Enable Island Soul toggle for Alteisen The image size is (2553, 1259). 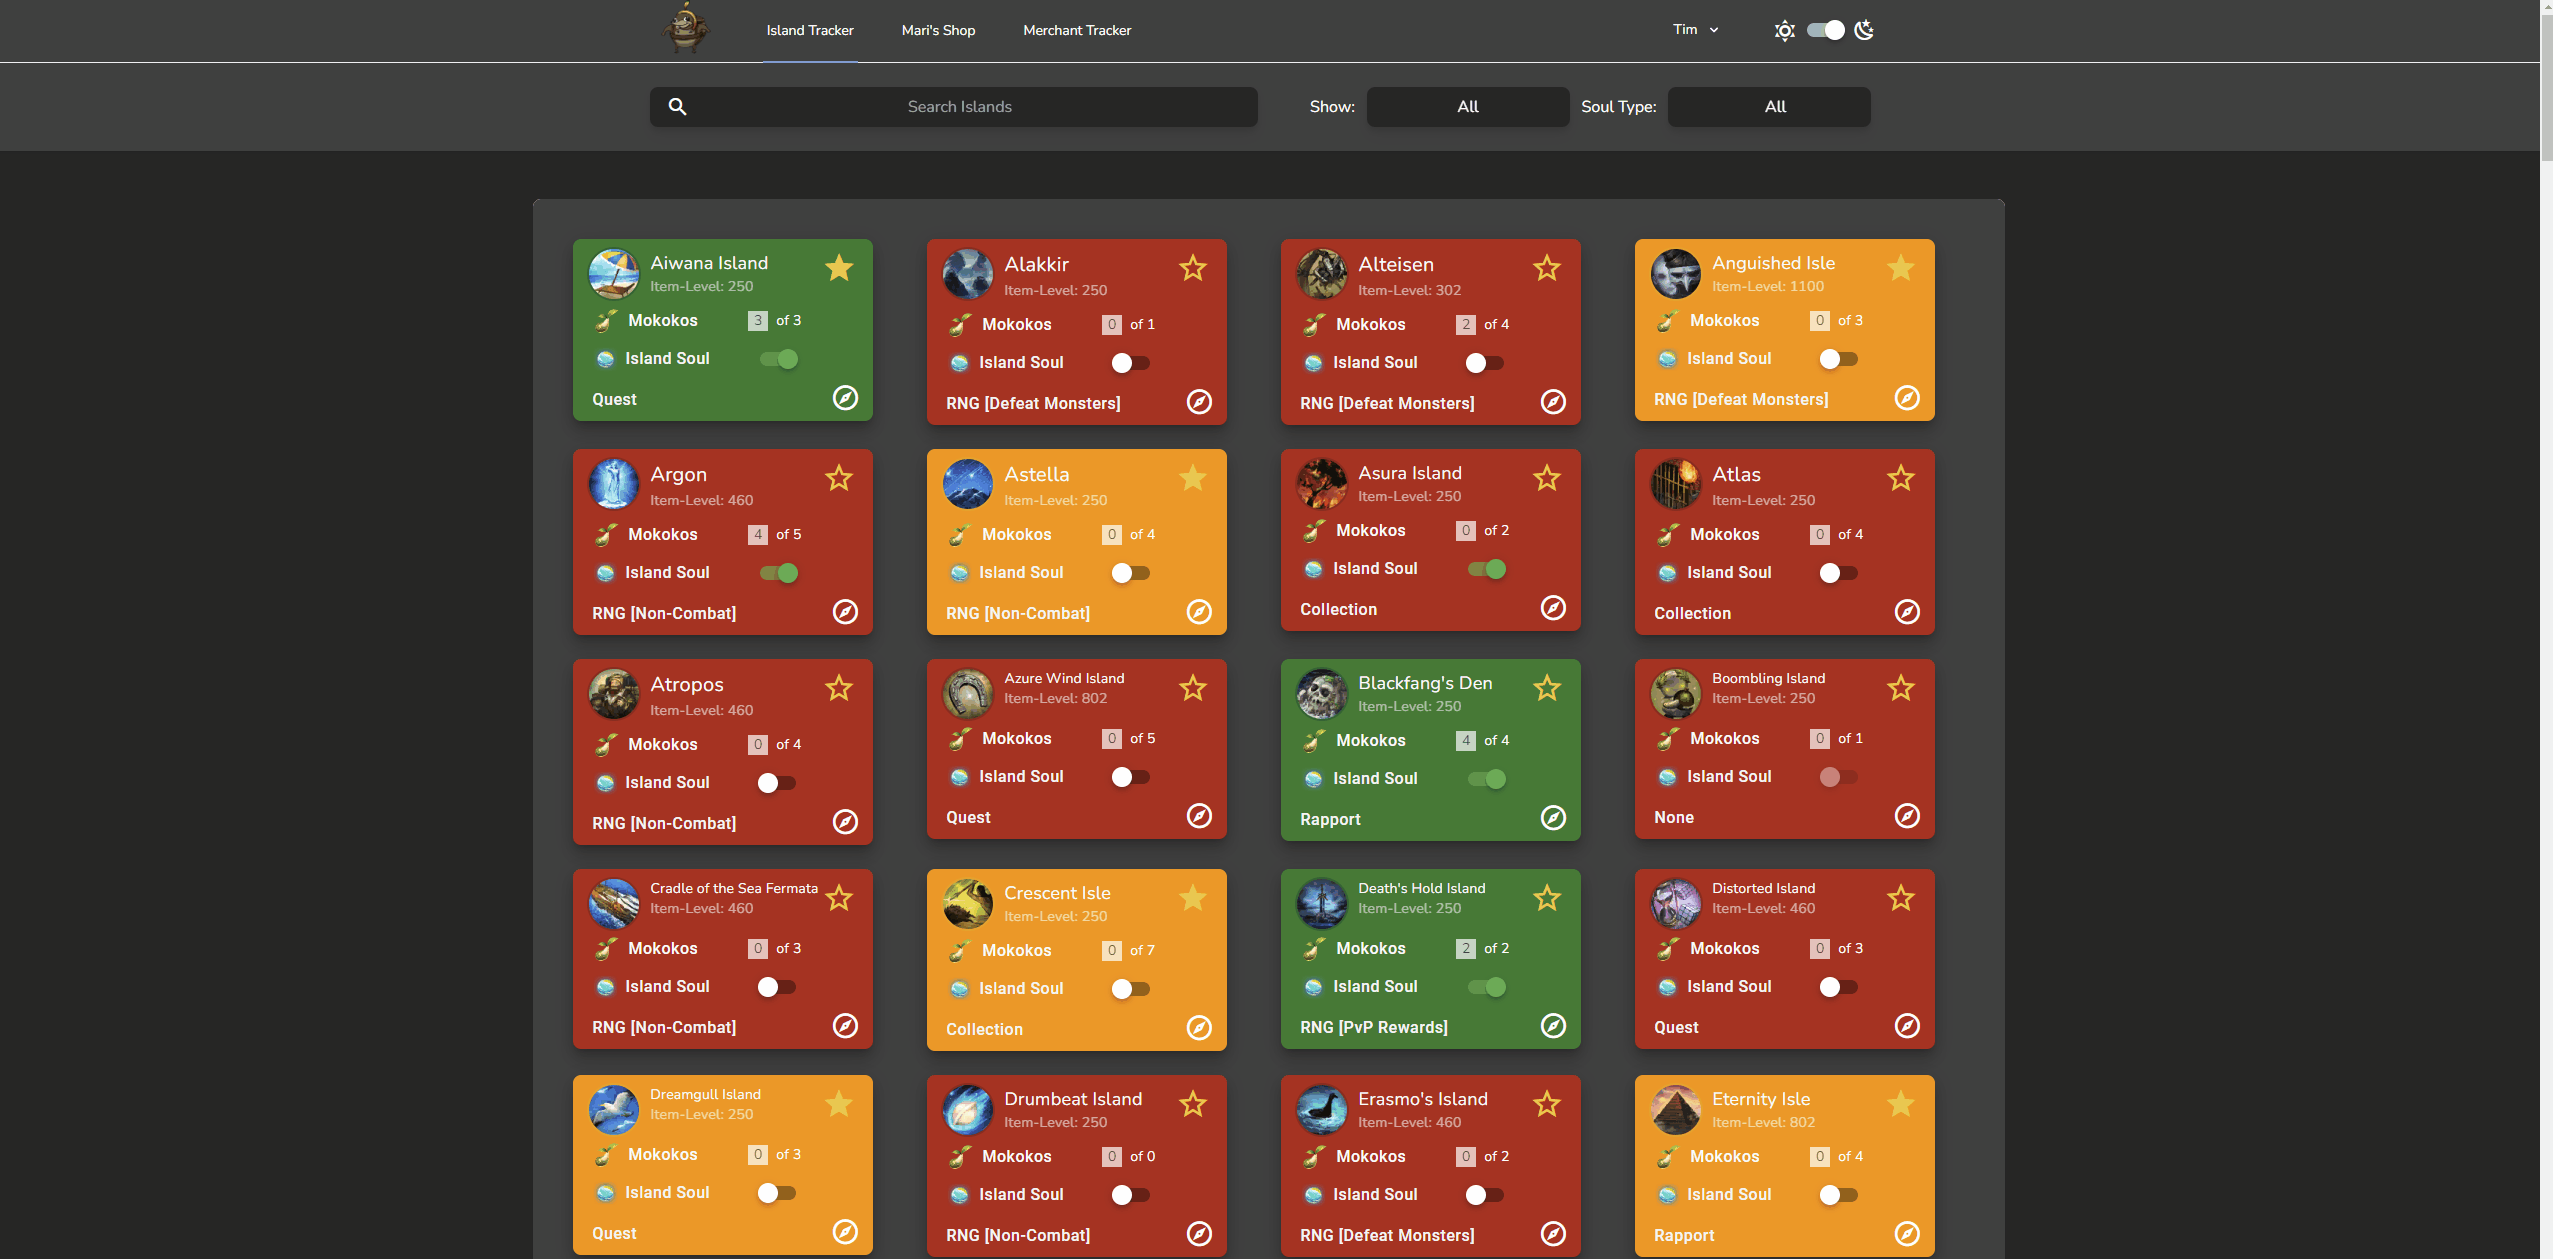click(x=1484, y=363)
